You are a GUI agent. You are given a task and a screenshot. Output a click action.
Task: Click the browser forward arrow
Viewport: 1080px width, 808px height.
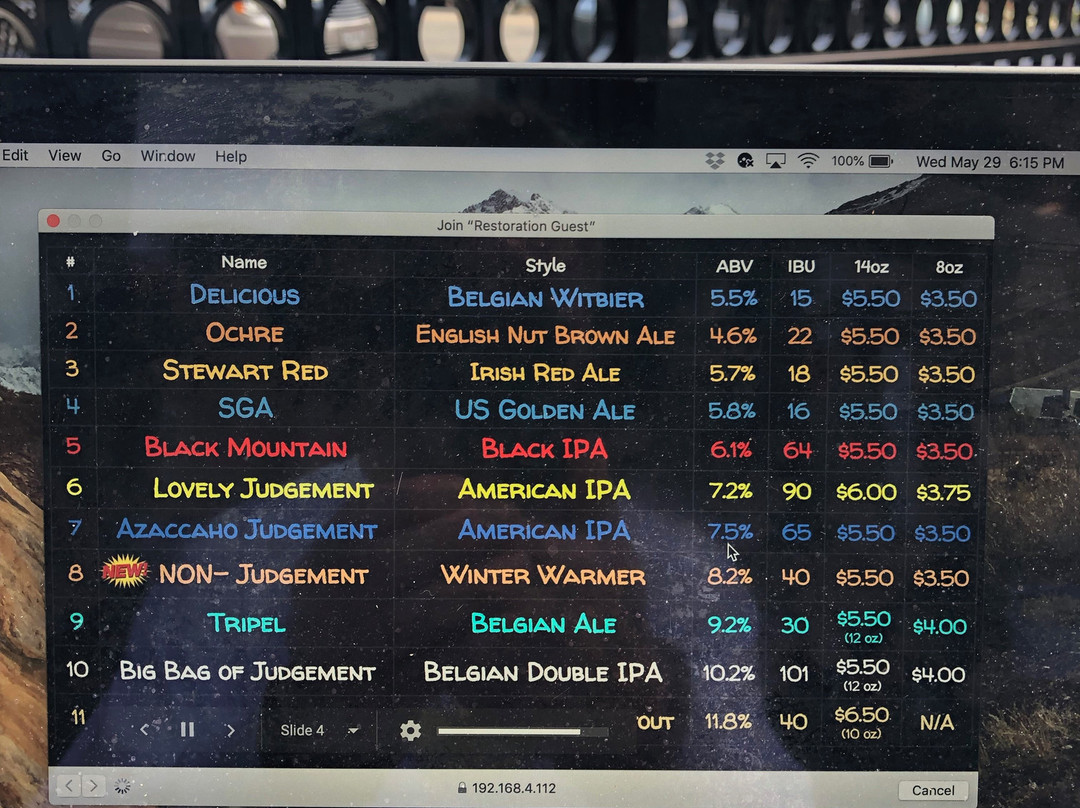click(92, 786)
